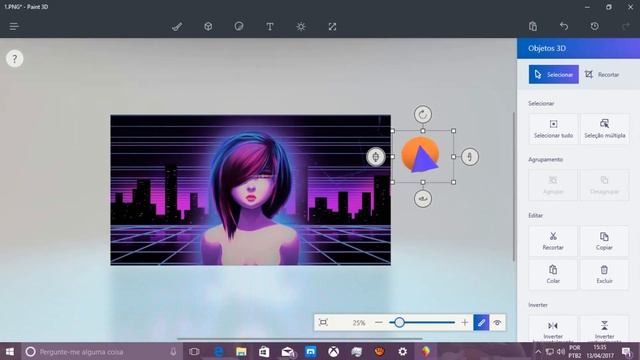
Task: Click the Colar button
Action: (x=553, y=274)
